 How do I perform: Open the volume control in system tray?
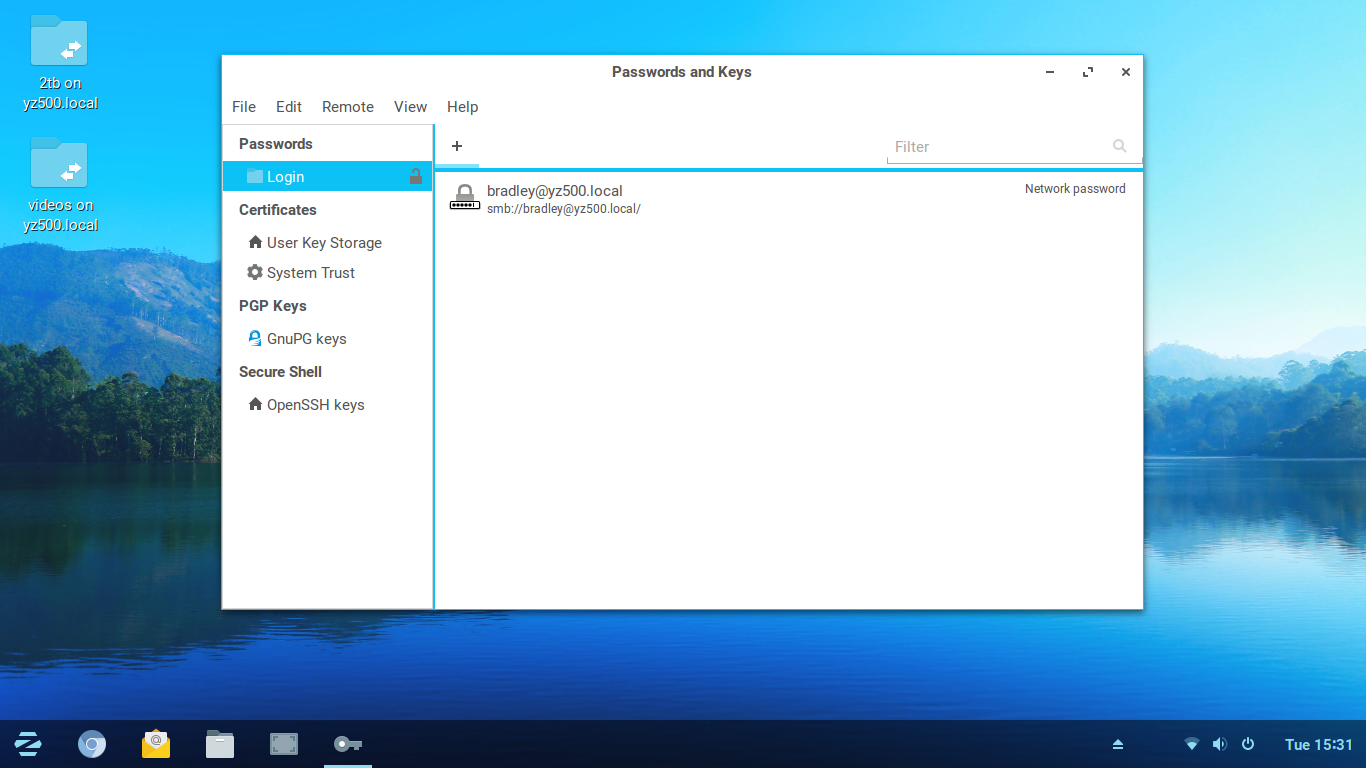1219,744
